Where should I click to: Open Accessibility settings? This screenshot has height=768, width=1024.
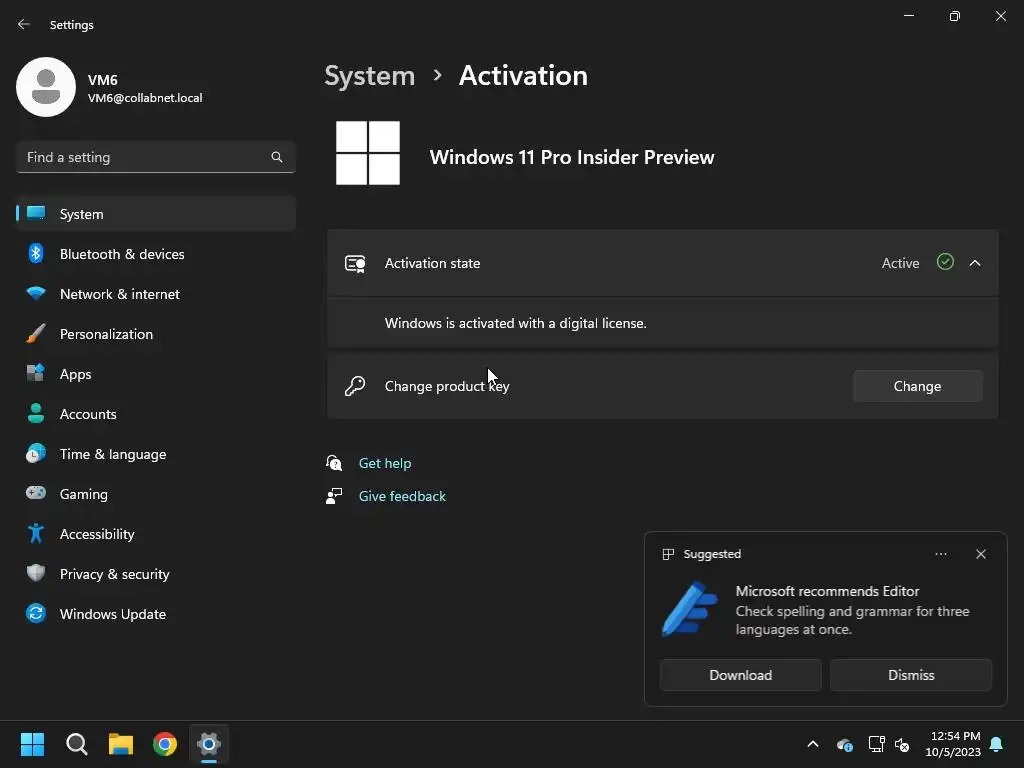tap(155, 534)
